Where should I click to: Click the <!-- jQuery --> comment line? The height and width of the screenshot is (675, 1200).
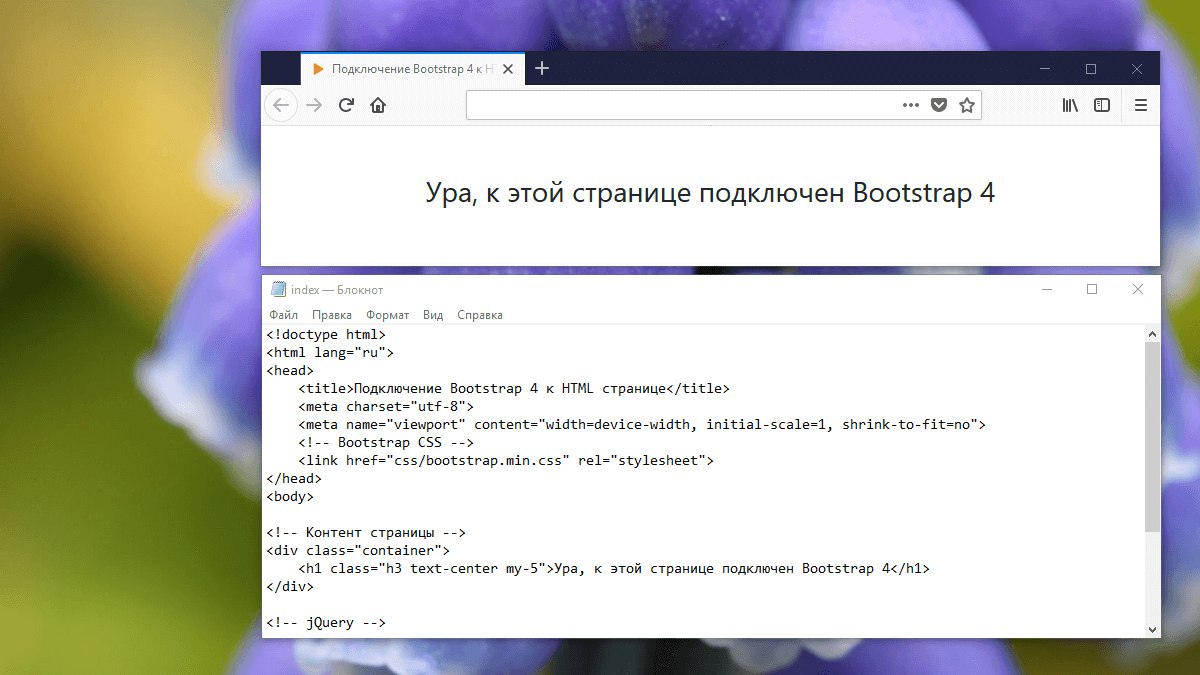pyautogui.click(x=326, y=623)
